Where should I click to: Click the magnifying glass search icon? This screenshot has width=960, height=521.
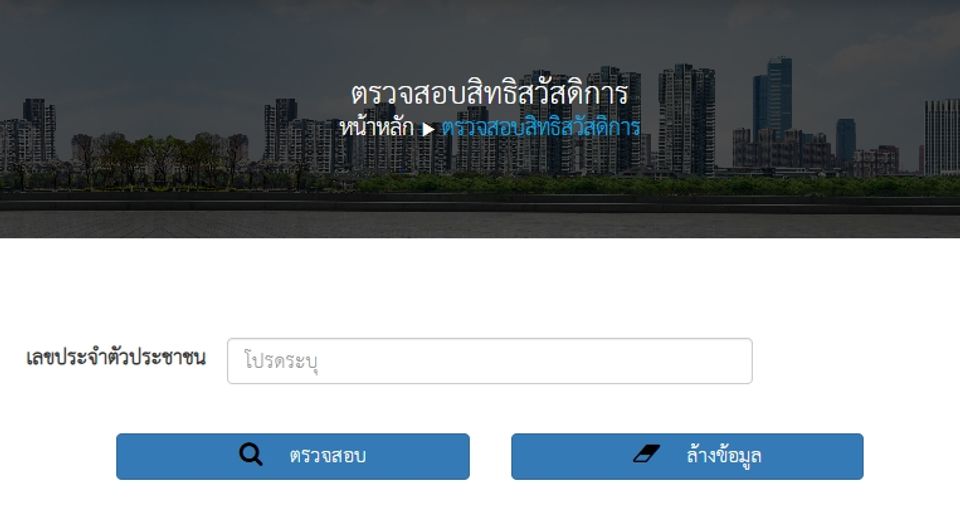click(250, 455)
